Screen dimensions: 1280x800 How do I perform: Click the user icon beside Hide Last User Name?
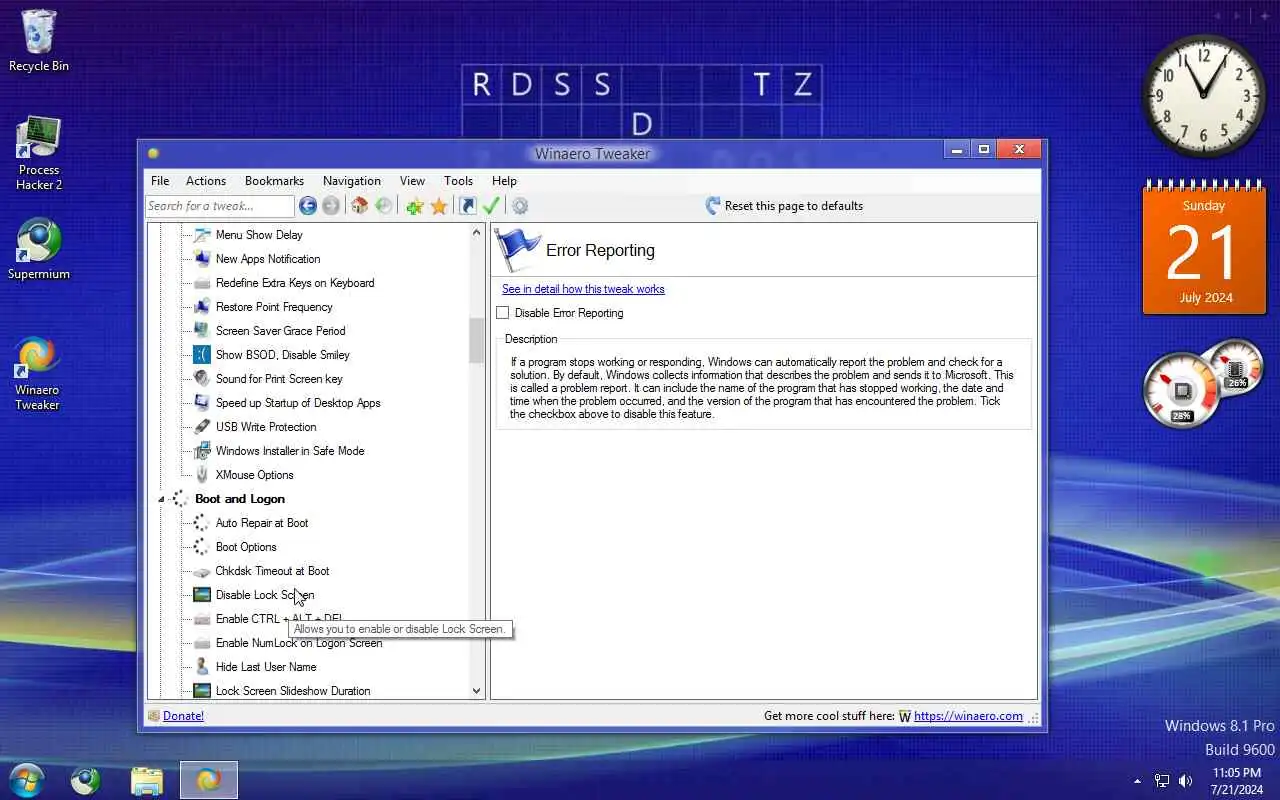click(202, 667)
